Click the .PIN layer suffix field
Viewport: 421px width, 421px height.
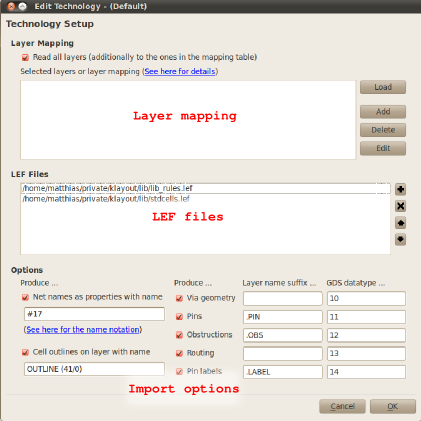(283, 317)
